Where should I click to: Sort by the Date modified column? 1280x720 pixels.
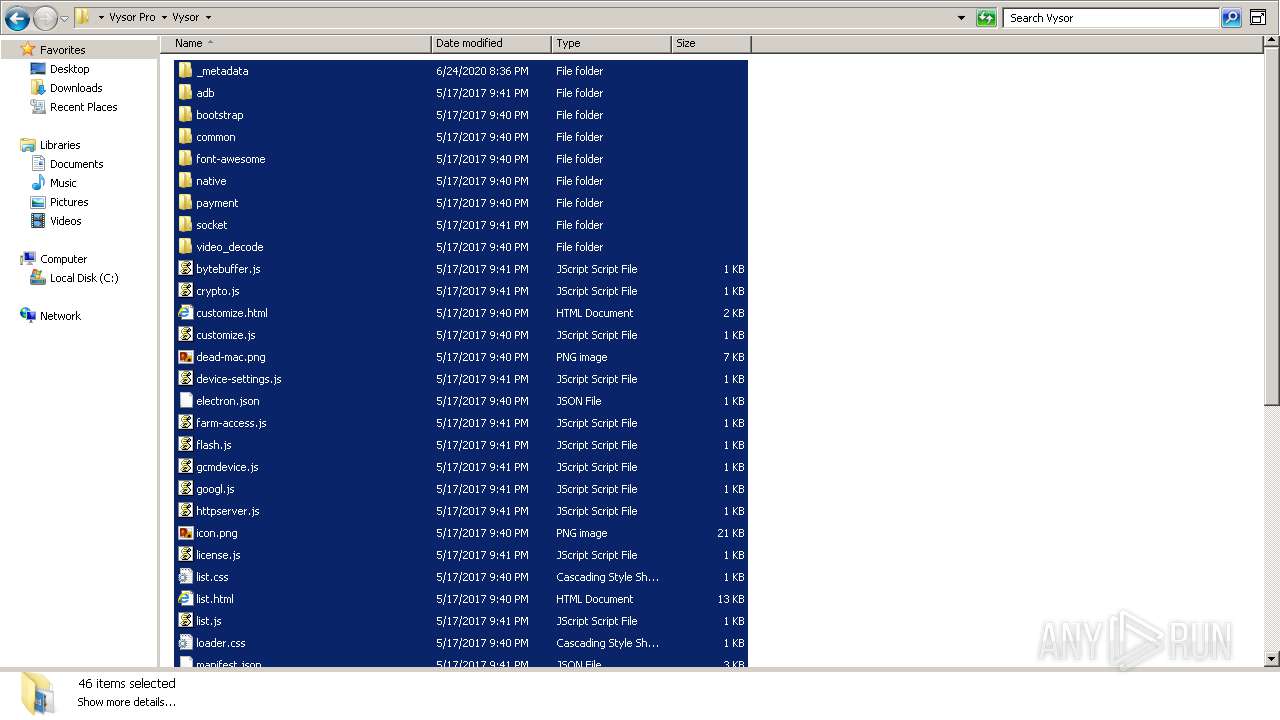[491, 43]
